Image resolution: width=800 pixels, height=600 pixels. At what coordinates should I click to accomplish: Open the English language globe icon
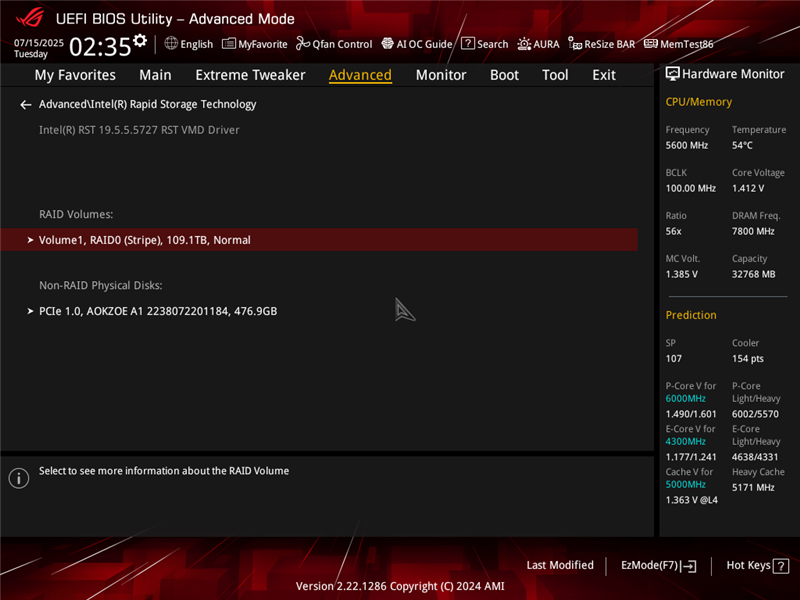pos(171,43)
